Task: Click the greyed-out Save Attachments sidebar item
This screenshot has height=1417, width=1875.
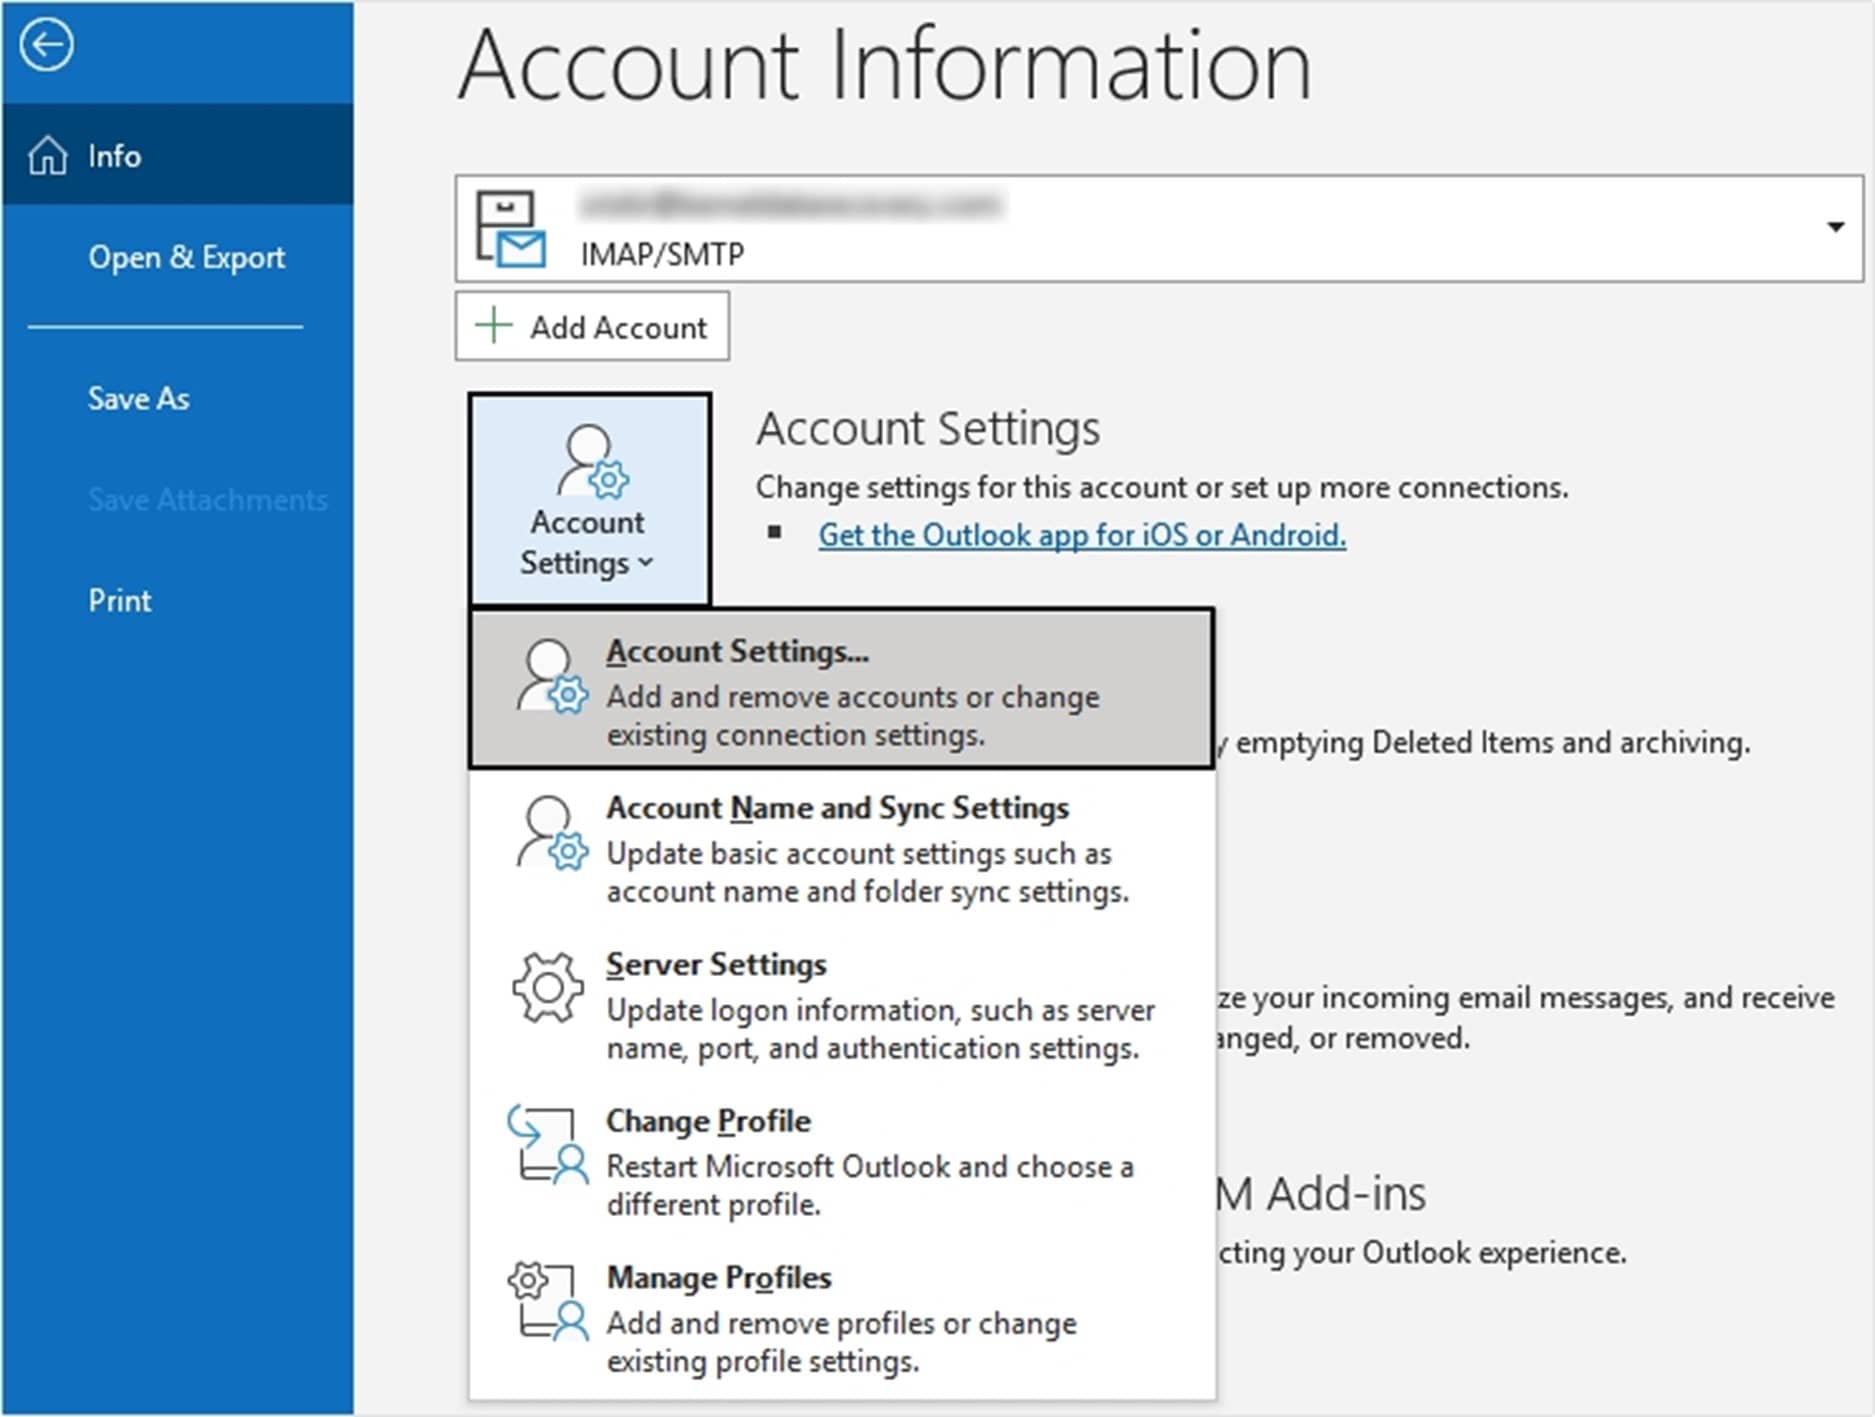Action: (208, 499)
